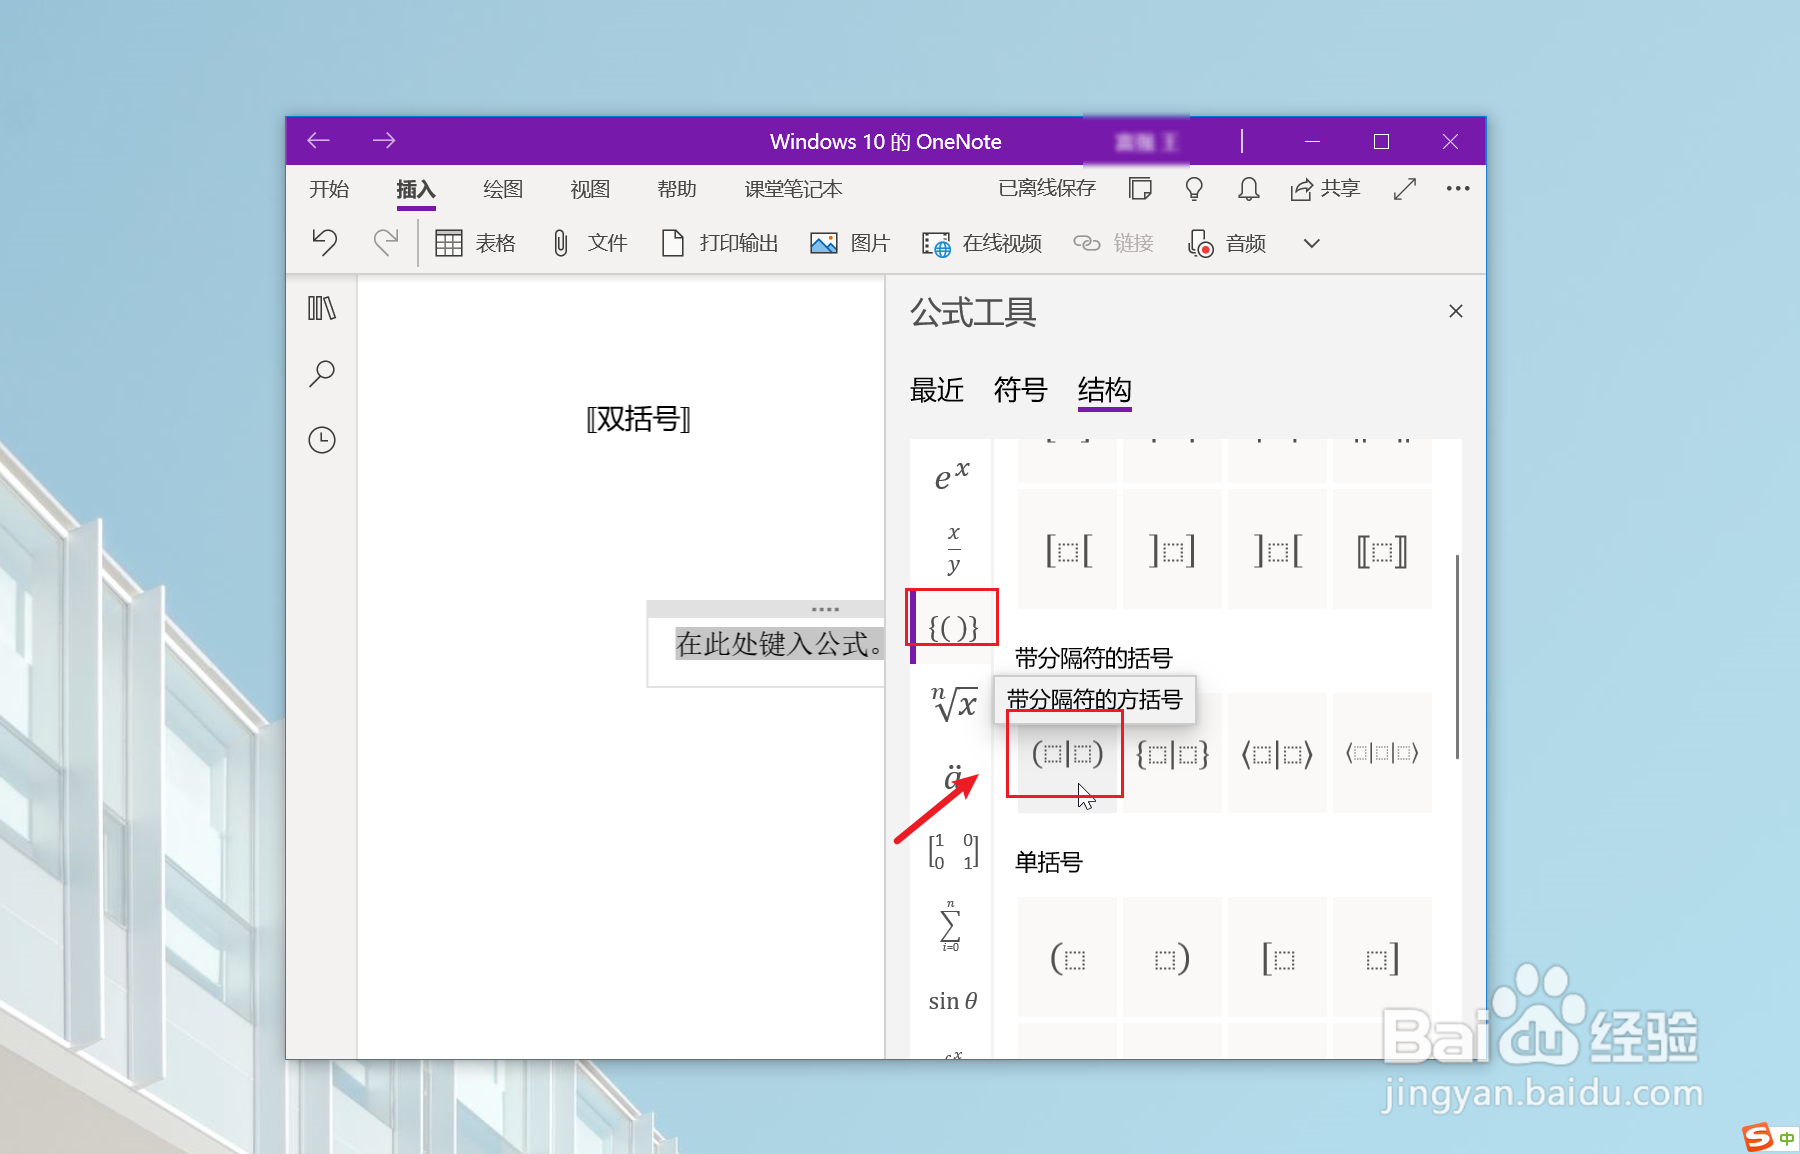The height and width of the screenshot is (1154, 1800).
Task: Open the 课堂笔记本 tab
Action: pyautogui.click(x=793, y=189)
